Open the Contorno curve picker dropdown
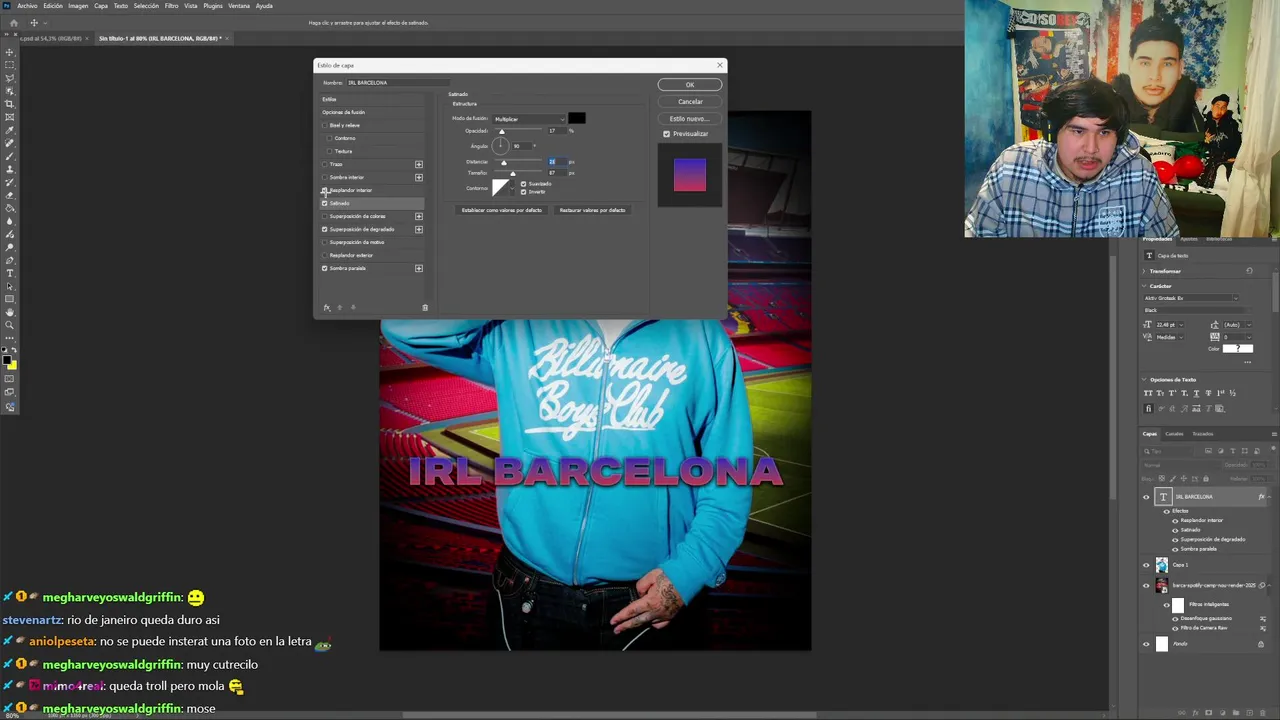Viewport: 1280px width, 720px height. click(514, 188)
